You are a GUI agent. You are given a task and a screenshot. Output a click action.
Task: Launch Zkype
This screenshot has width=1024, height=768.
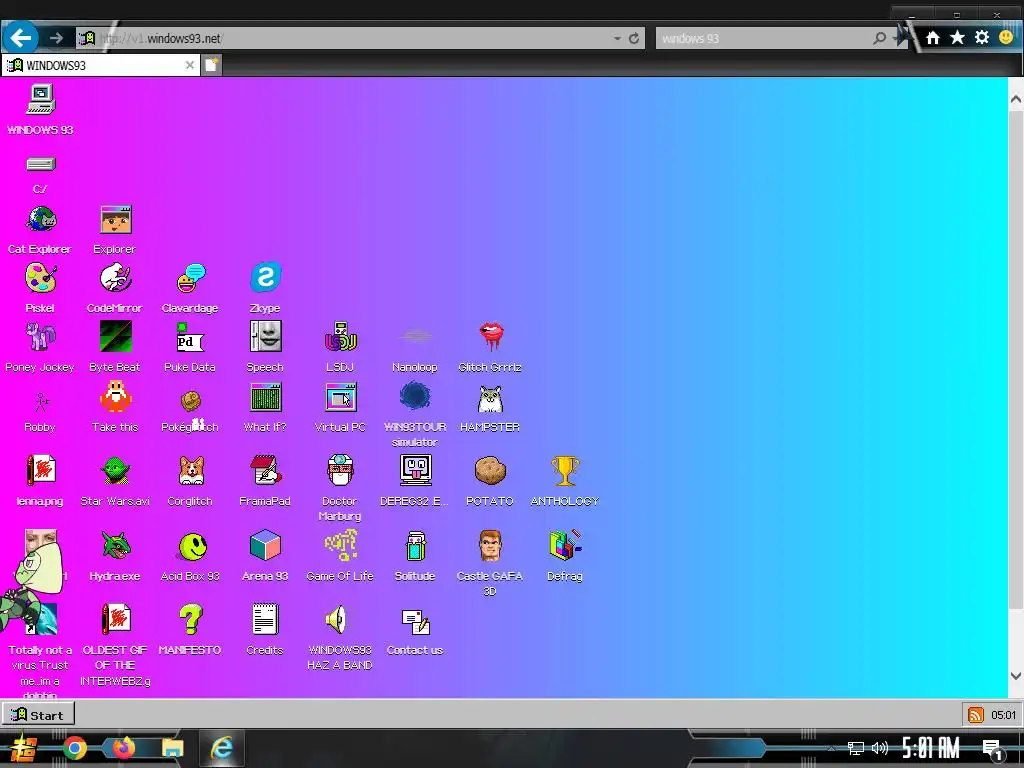(265, 278)
